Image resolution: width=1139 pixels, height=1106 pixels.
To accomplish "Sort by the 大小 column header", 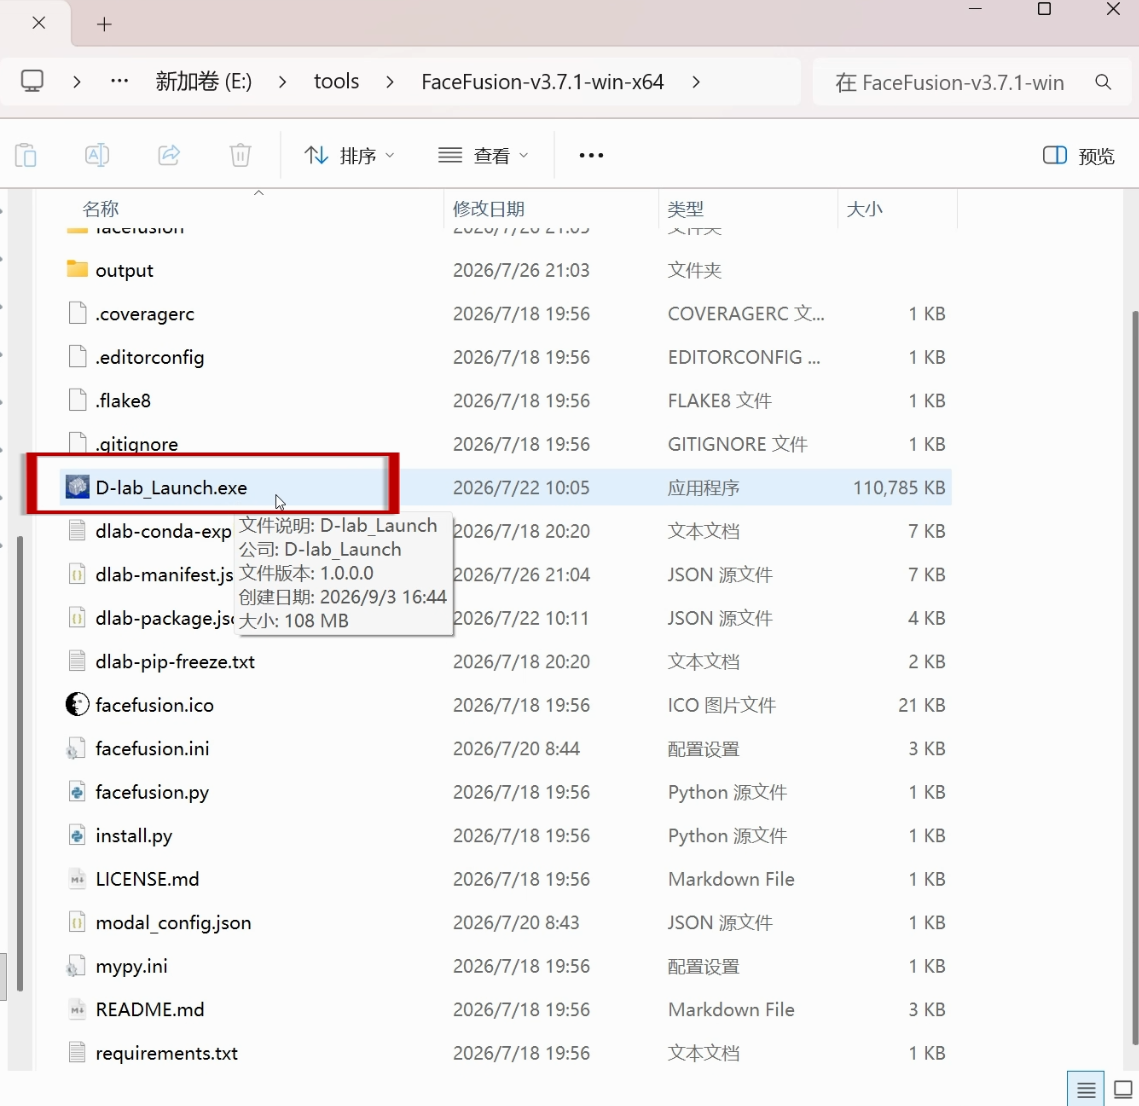I will [864, 209].
